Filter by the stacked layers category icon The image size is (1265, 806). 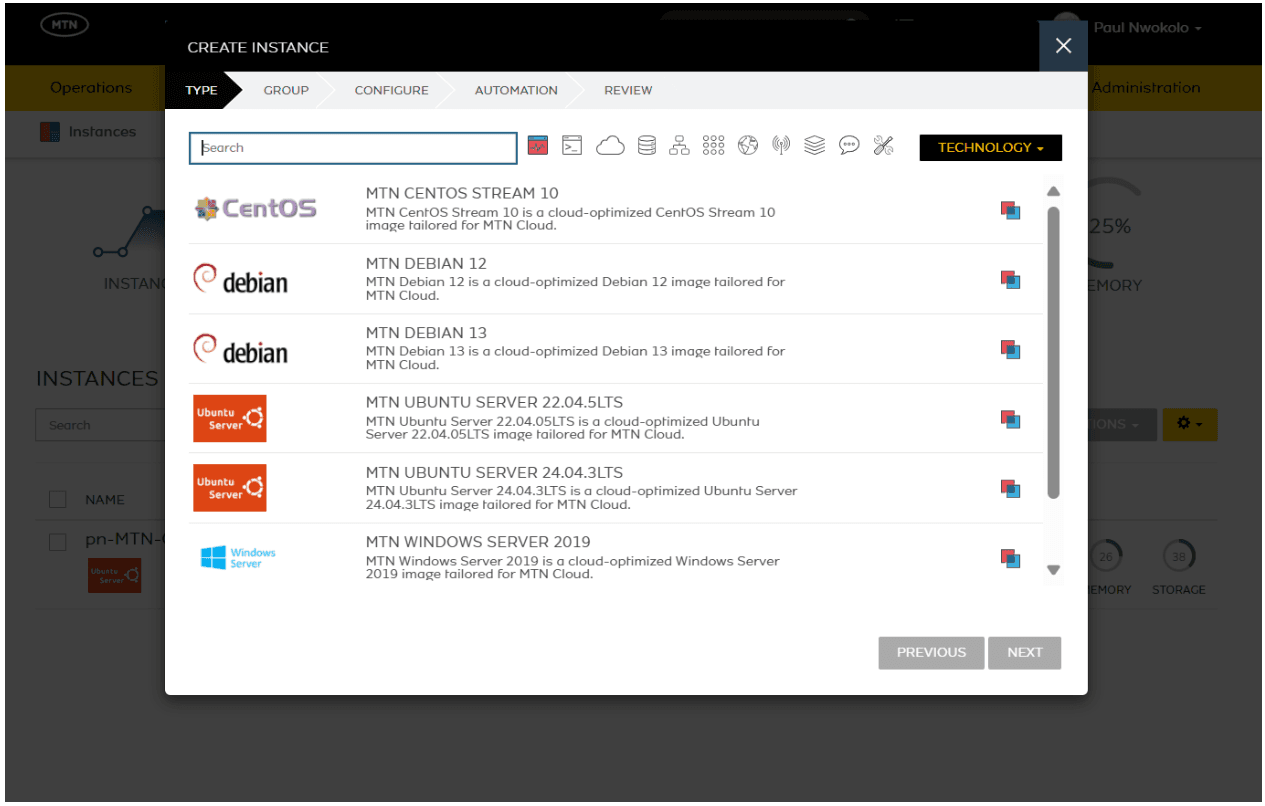815,147
